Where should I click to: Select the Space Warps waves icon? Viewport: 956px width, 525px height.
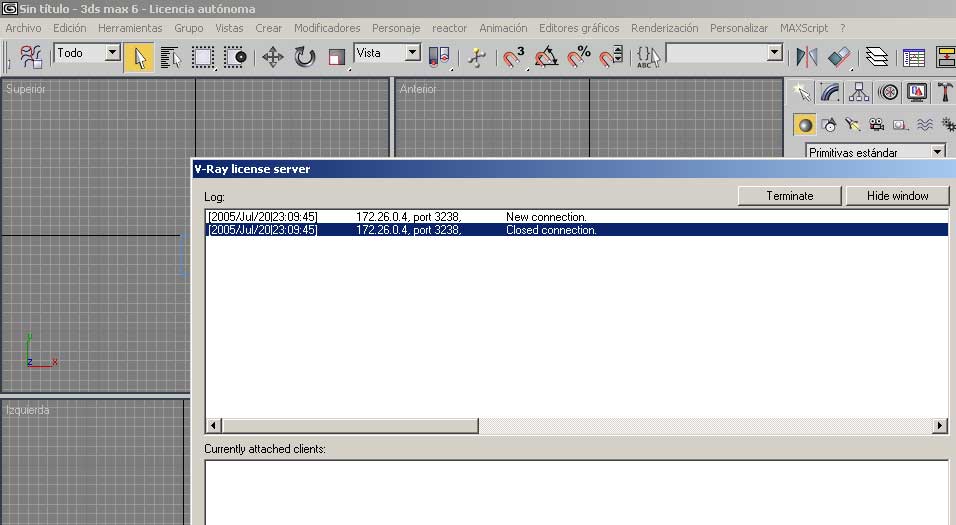(x=924, y=125)
